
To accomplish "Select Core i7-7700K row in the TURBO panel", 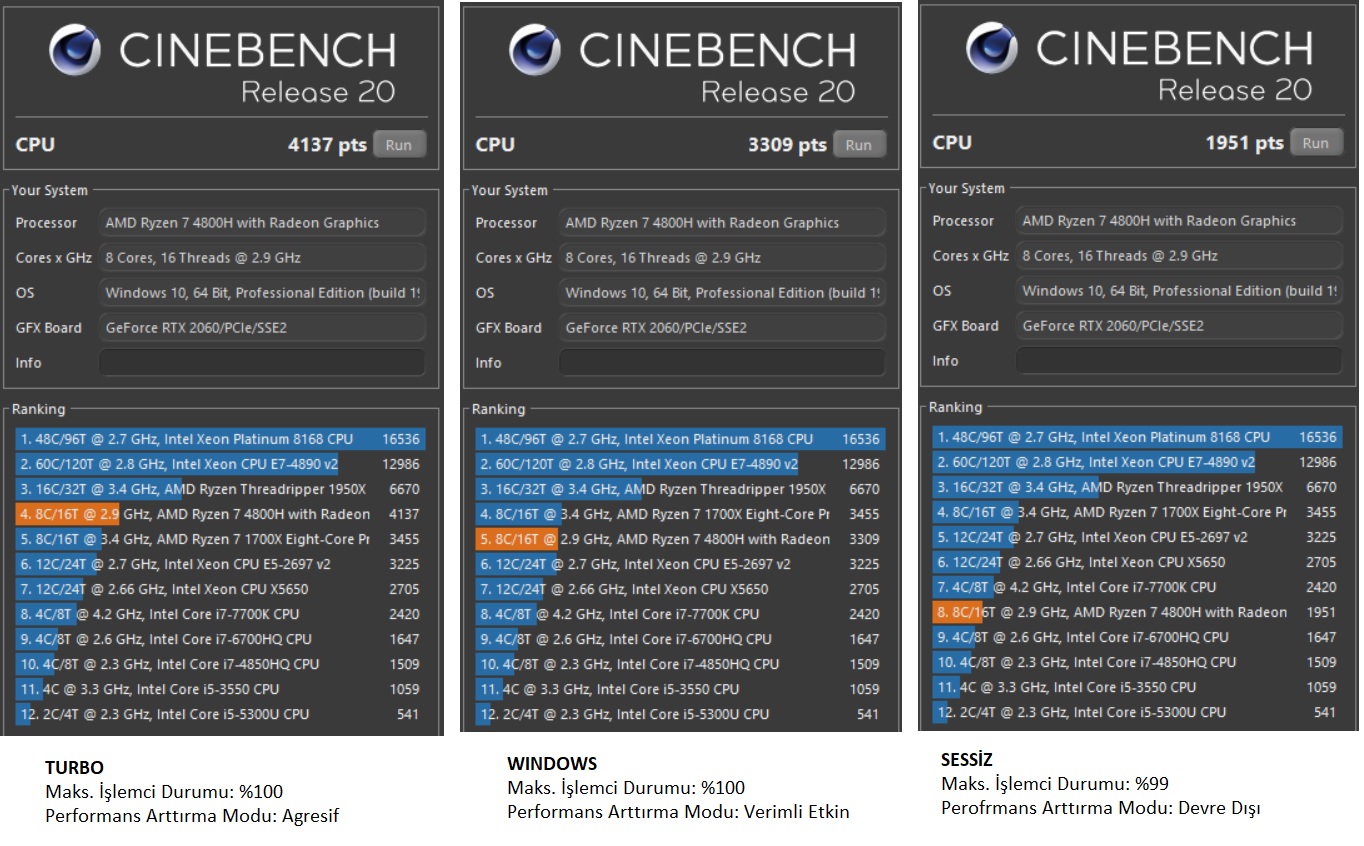I will click(220, 614).
